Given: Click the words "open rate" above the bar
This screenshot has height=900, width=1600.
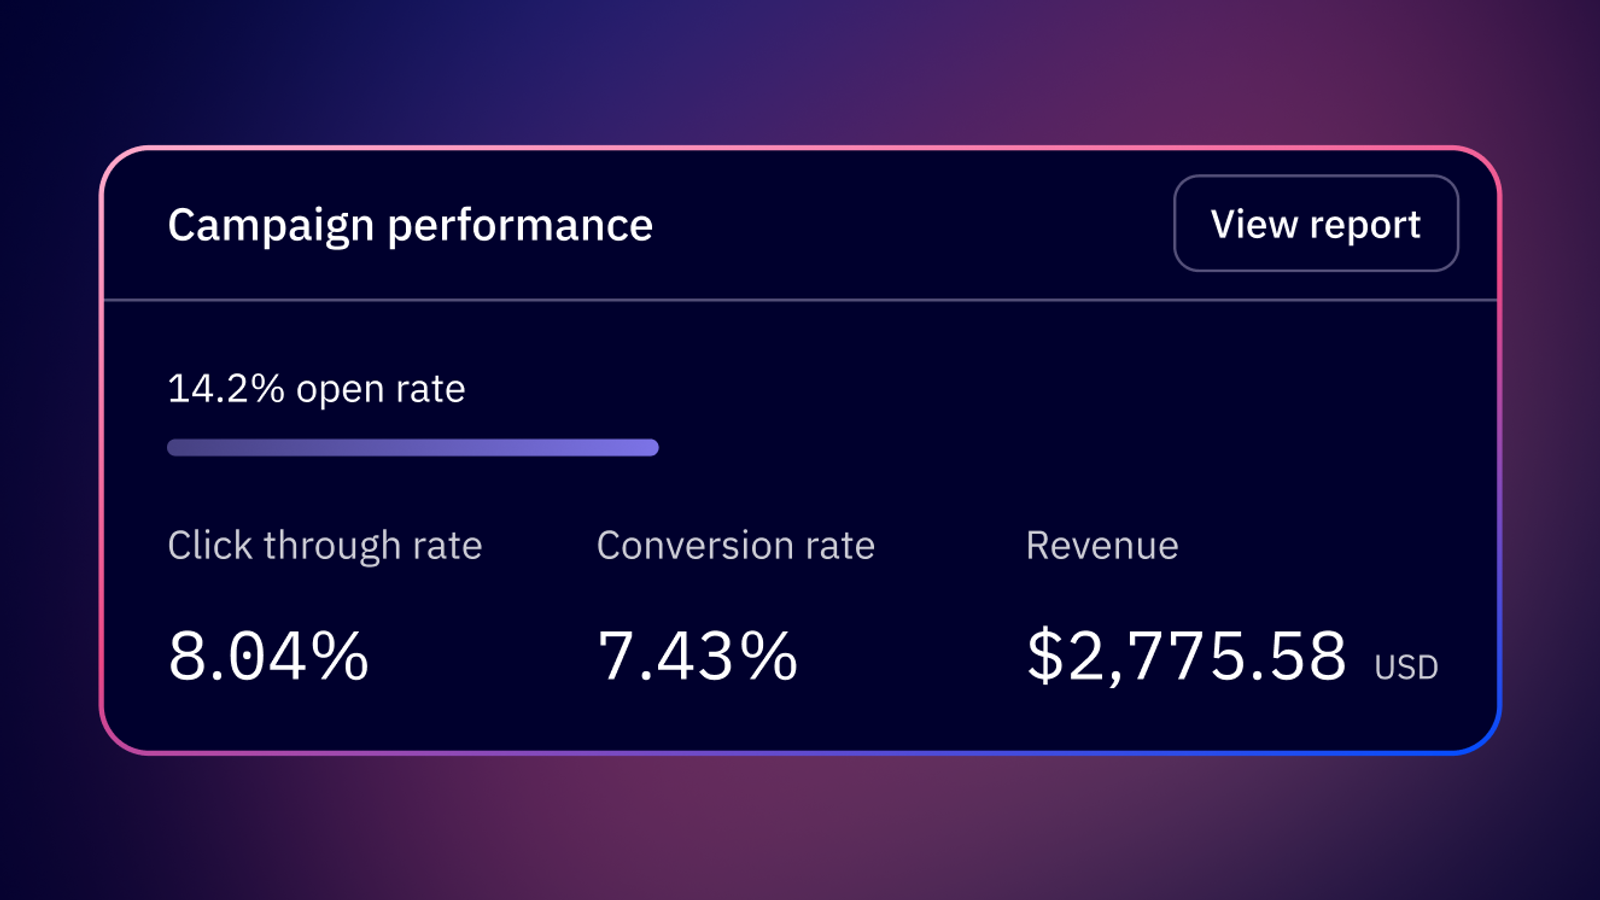Looking at the screenshot, I should (381, 389).
